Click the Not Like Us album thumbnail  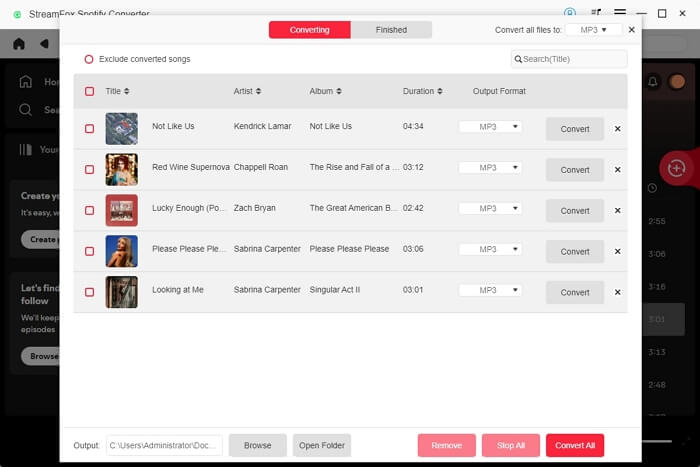pyautogui.click(x=121, y=129)
